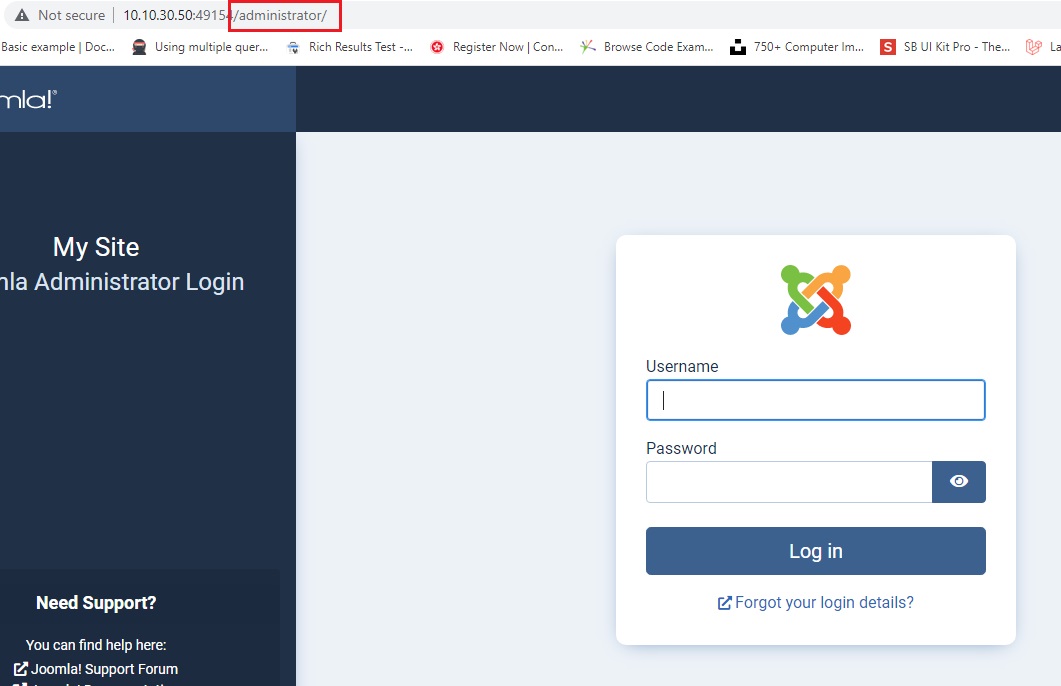Click the 750+ Computer bookmark favicon

pos(738,47)
